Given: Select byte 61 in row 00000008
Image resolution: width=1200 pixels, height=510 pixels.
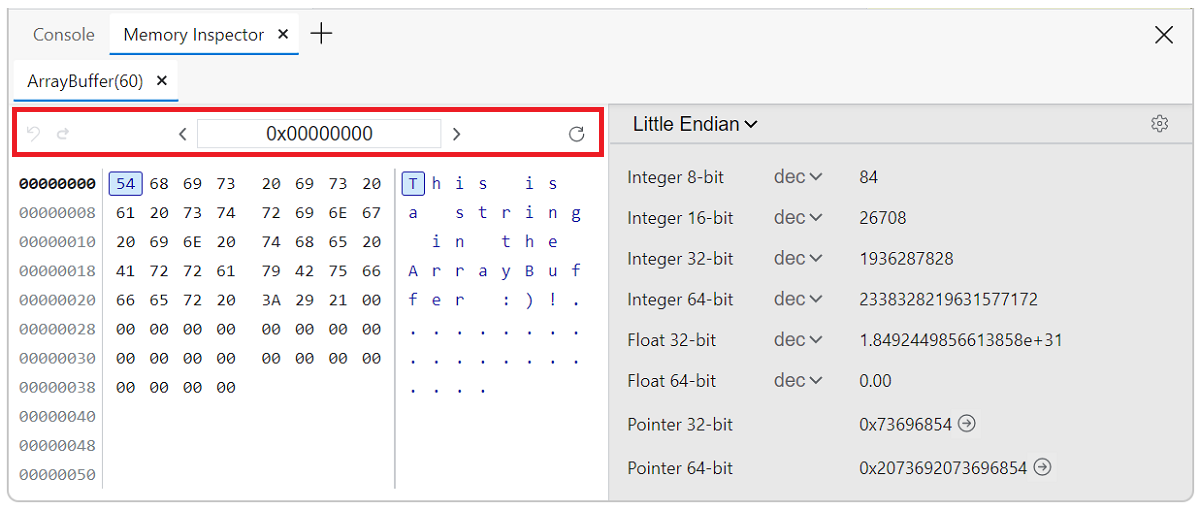Looking at the screenshot, I should [125, 213].
